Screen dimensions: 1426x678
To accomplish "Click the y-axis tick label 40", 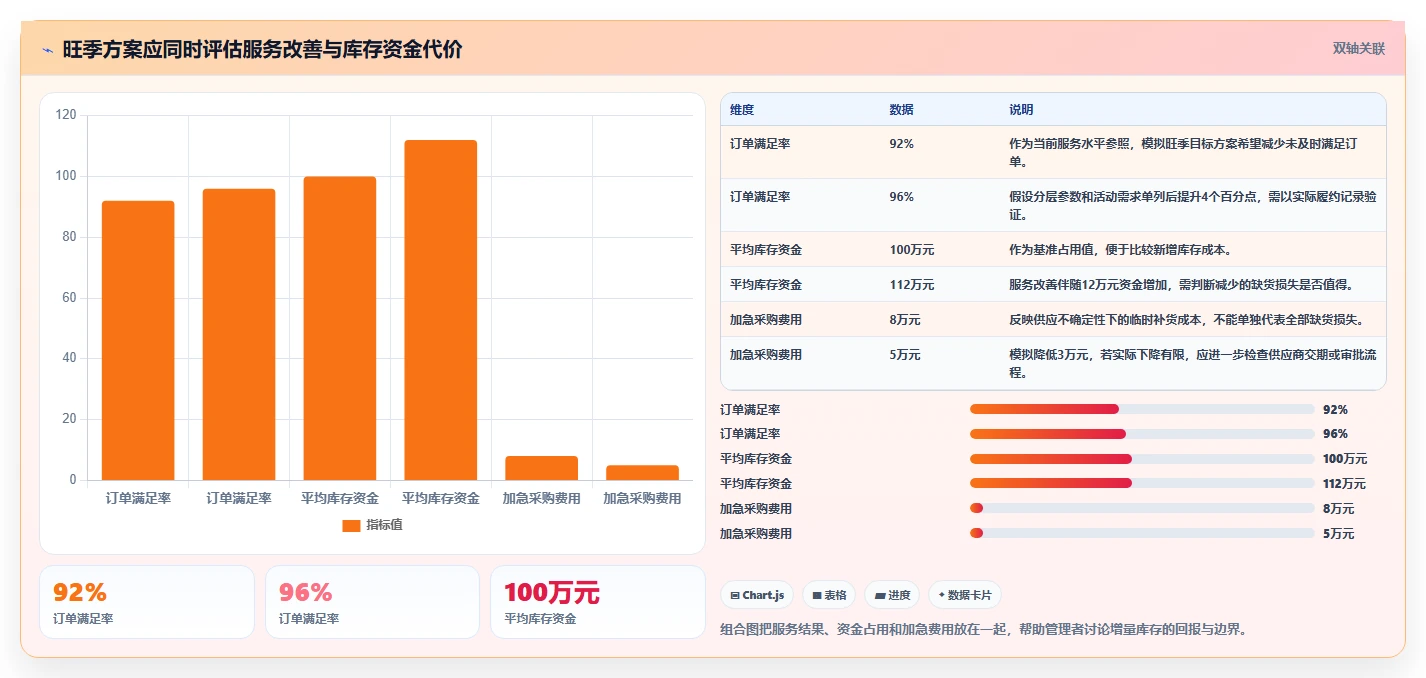I will [x=69, y=358].
